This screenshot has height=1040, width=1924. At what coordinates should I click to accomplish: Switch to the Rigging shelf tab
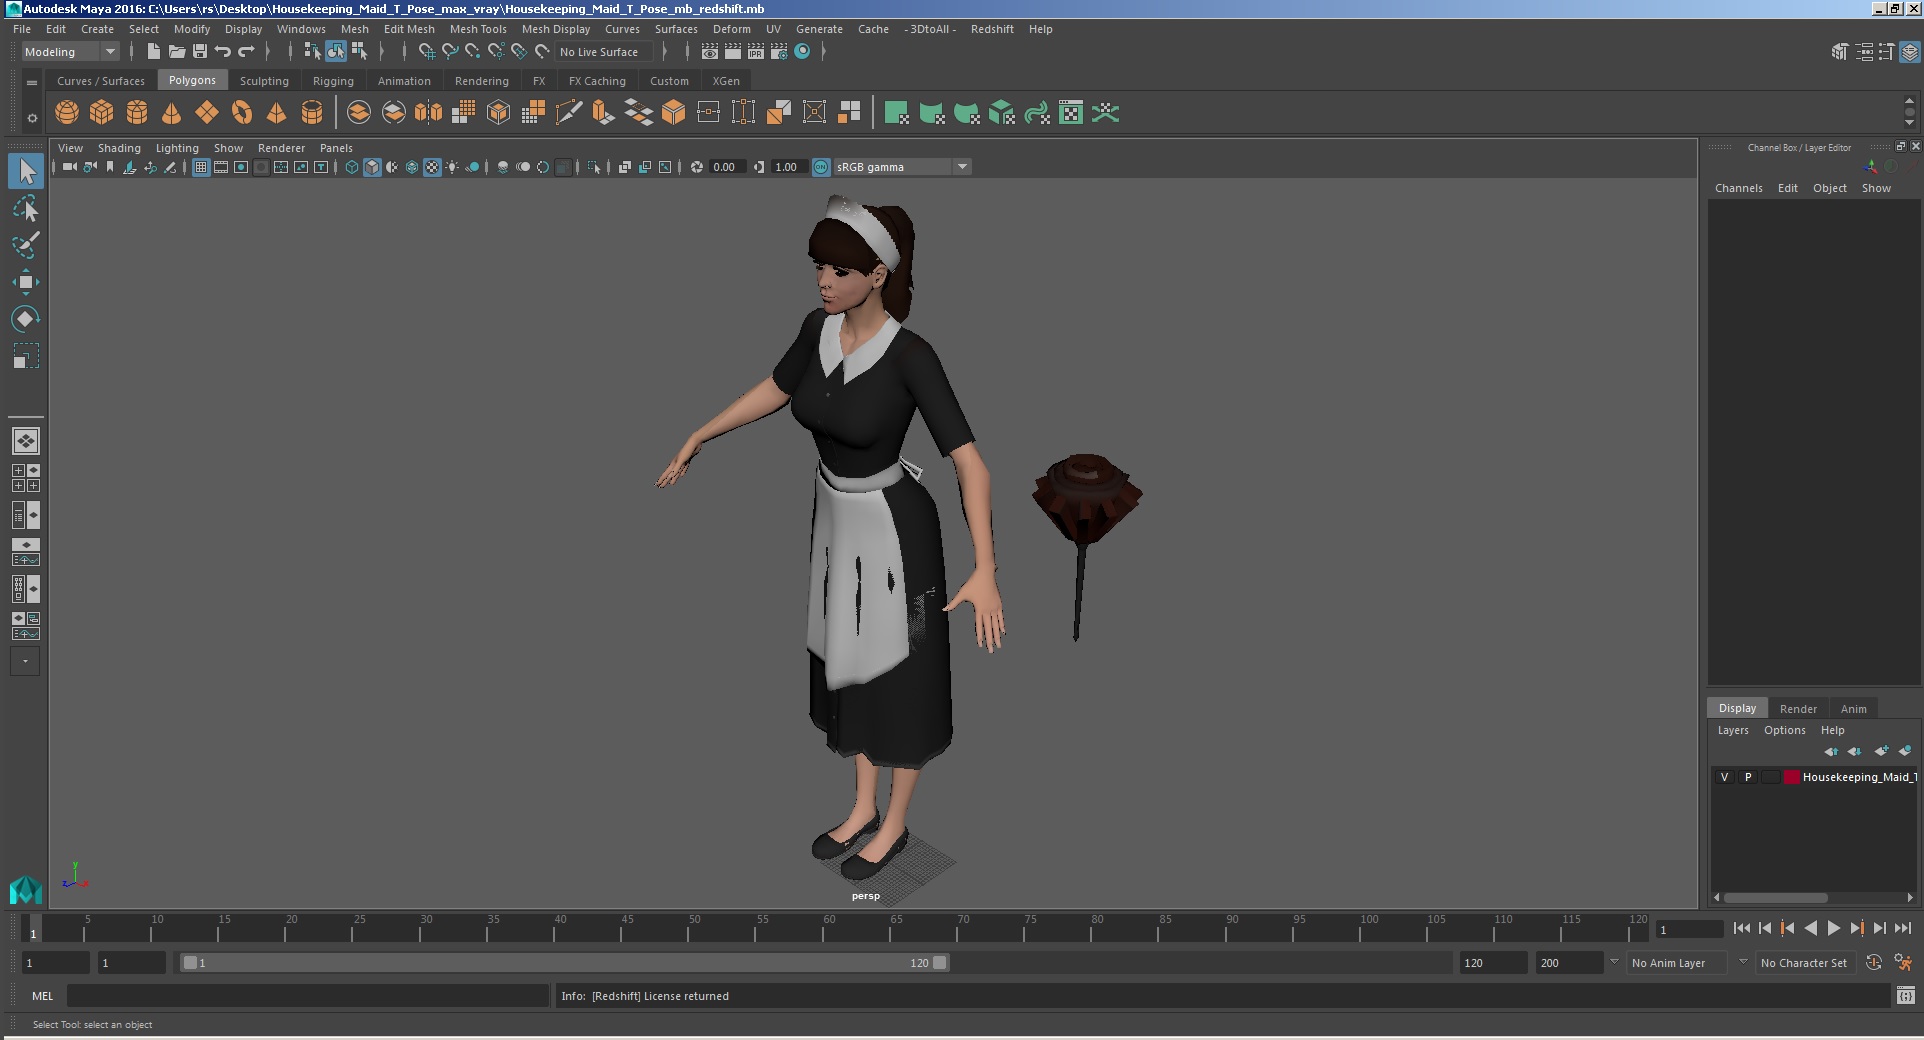[333, 81]
